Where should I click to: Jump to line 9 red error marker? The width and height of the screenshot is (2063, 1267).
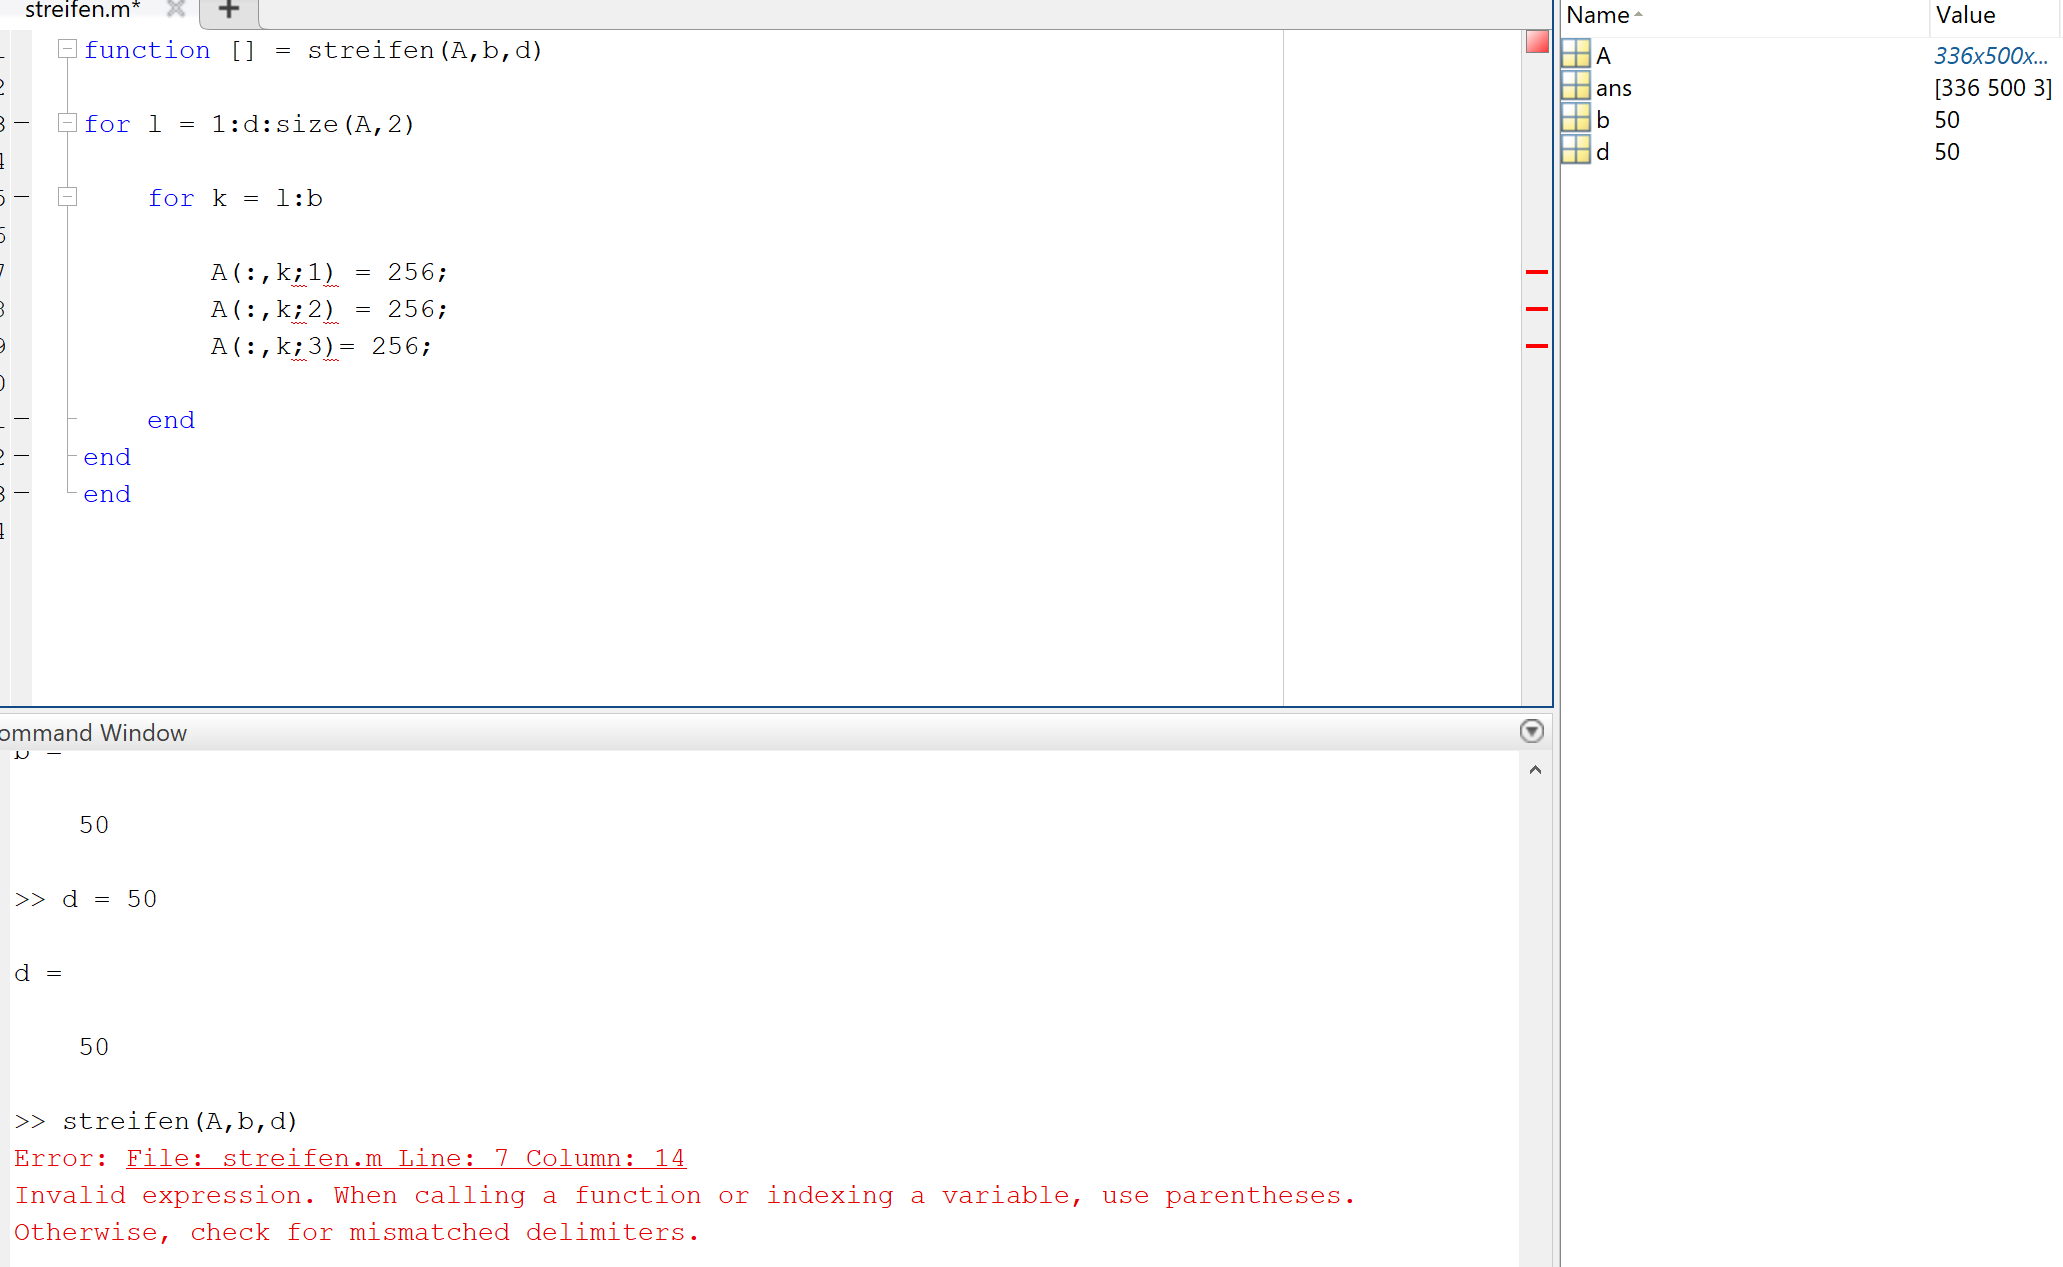tap(1536, 346)
